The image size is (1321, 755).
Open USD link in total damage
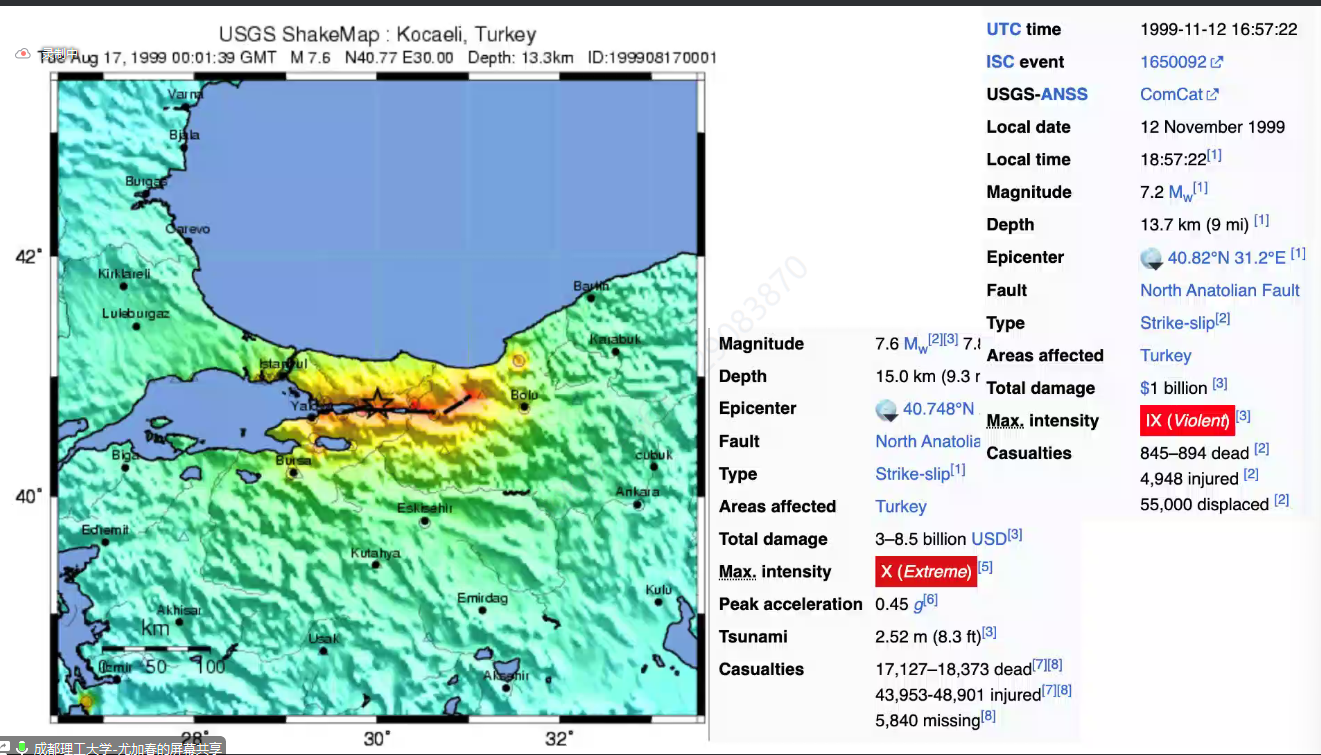(x=989, y=539)
